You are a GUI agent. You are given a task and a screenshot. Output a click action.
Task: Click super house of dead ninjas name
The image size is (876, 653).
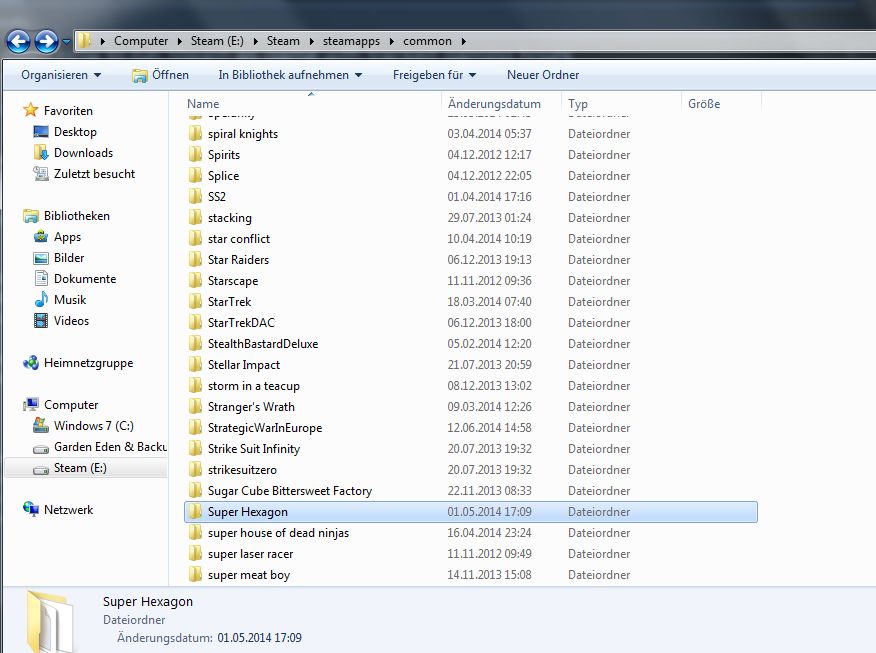coord(278,533)
